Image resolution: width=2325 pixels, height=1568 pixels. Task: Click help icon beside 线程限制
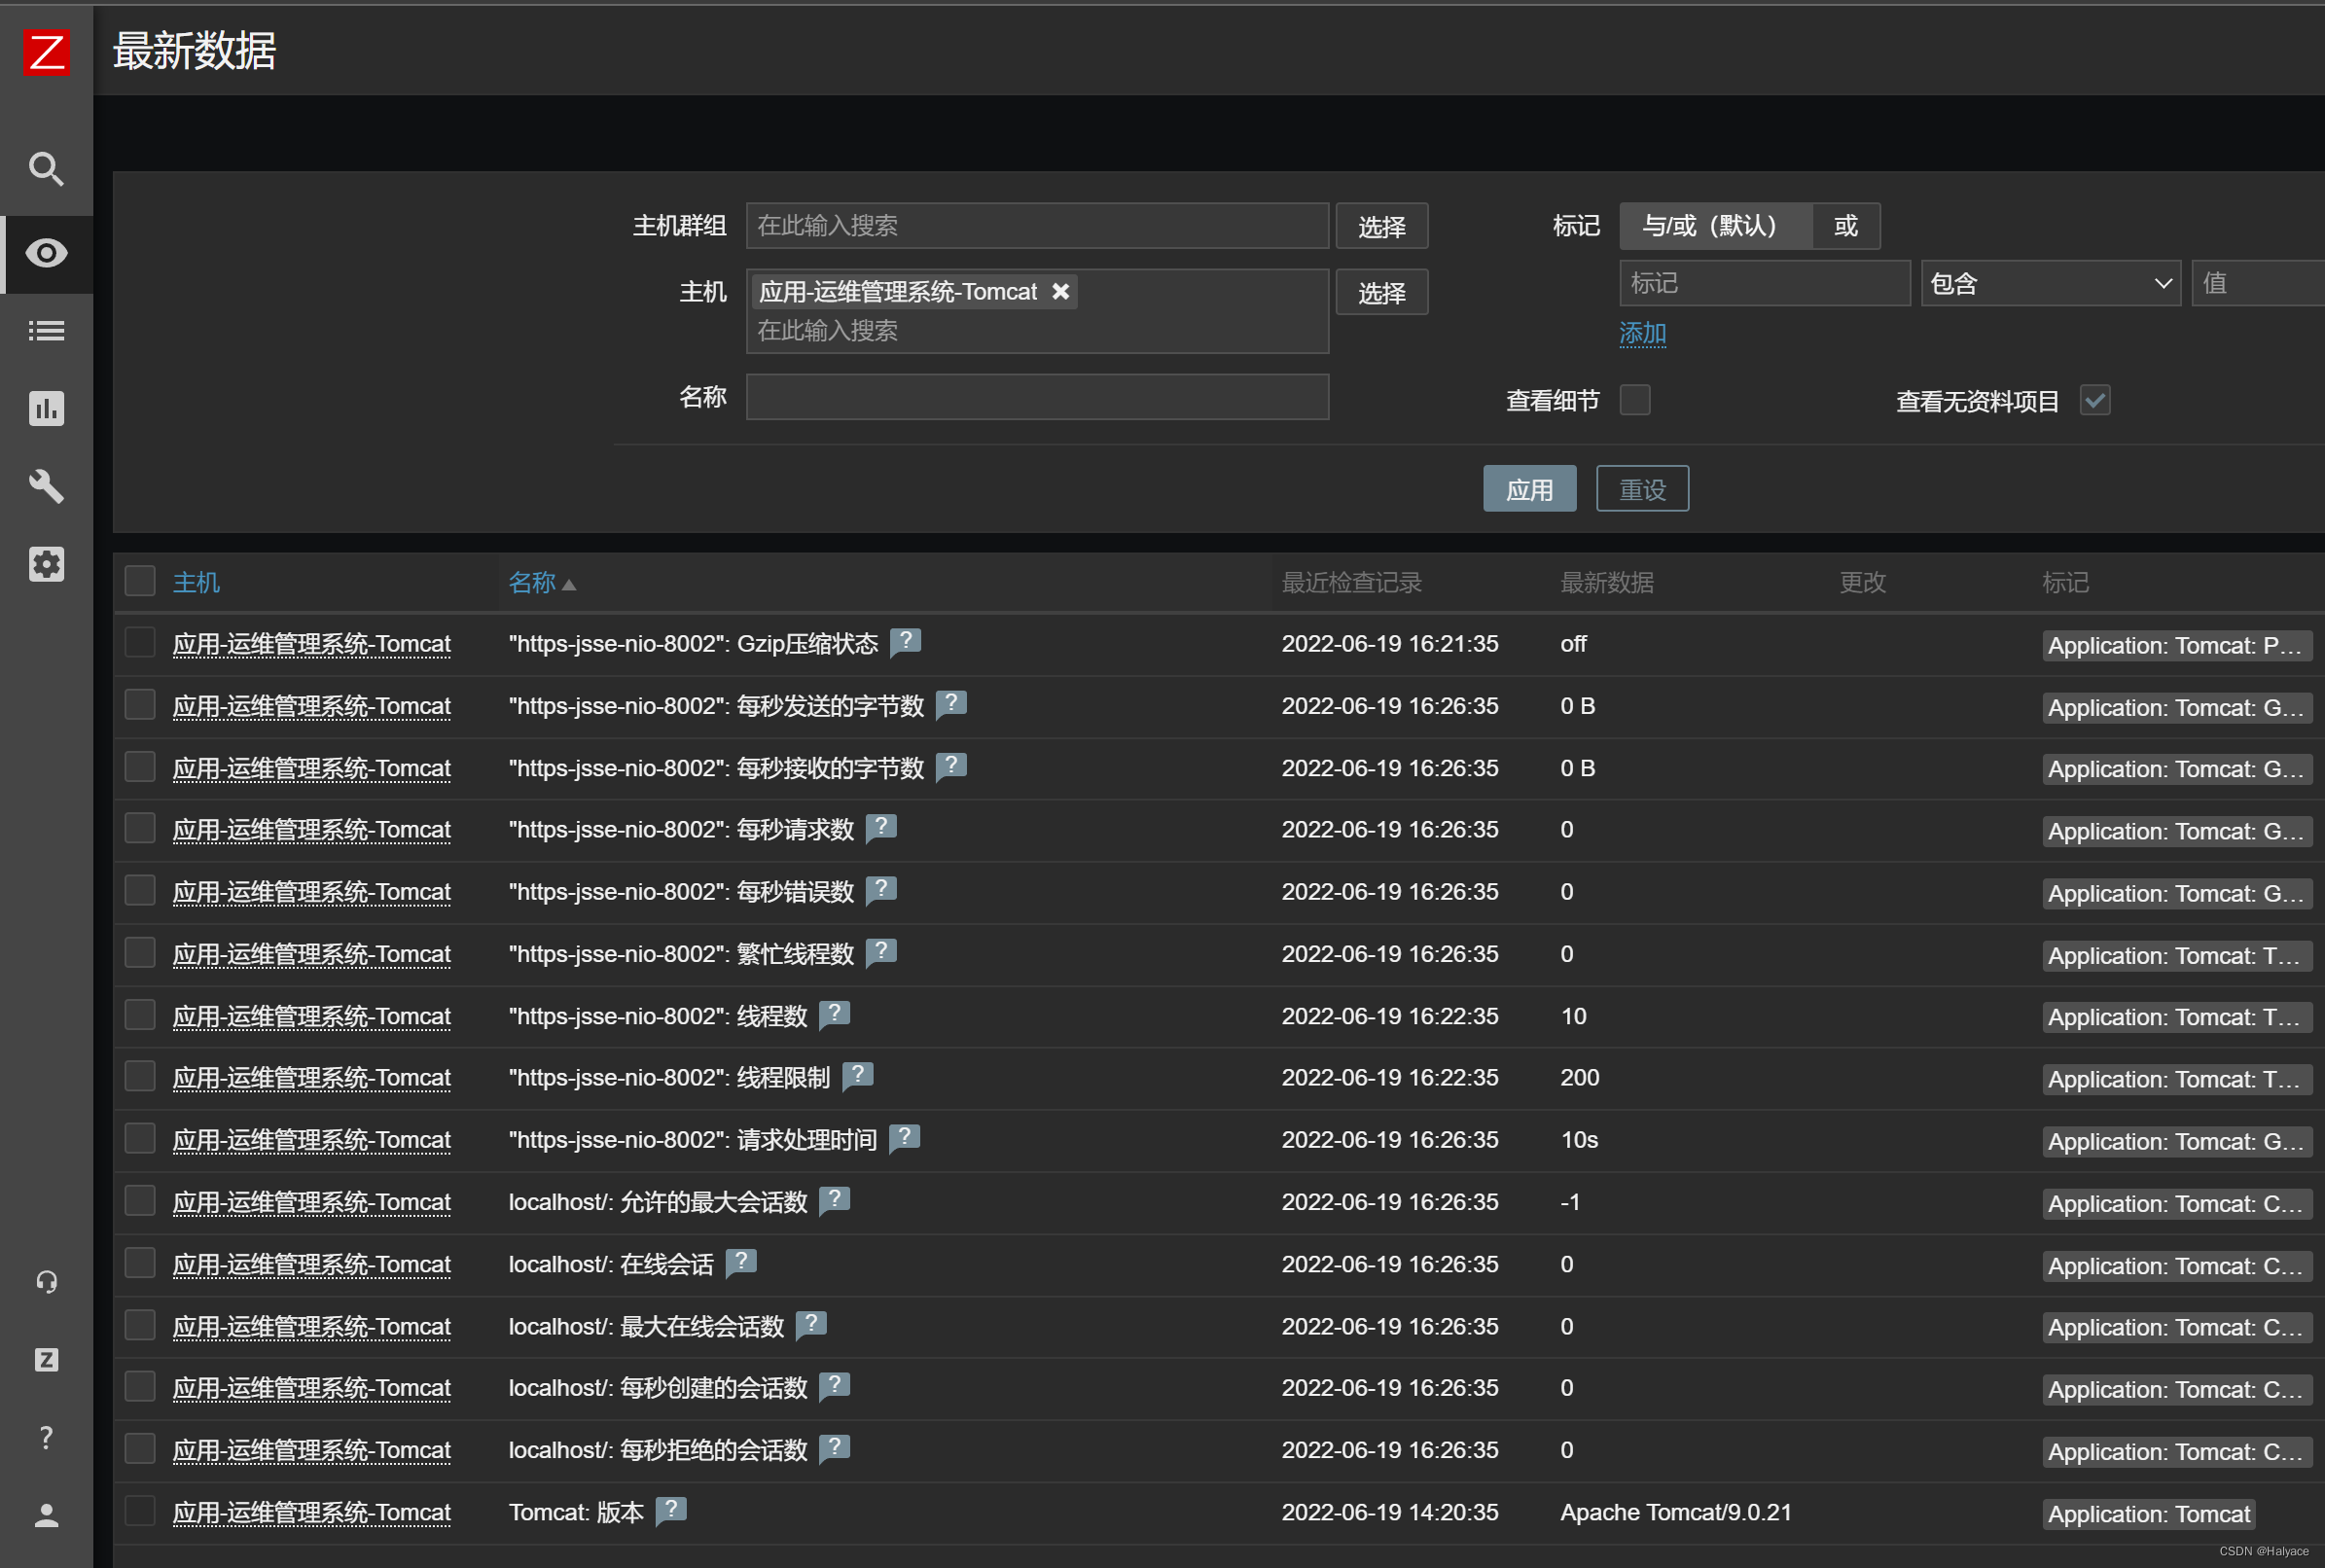click(858, 1076)
